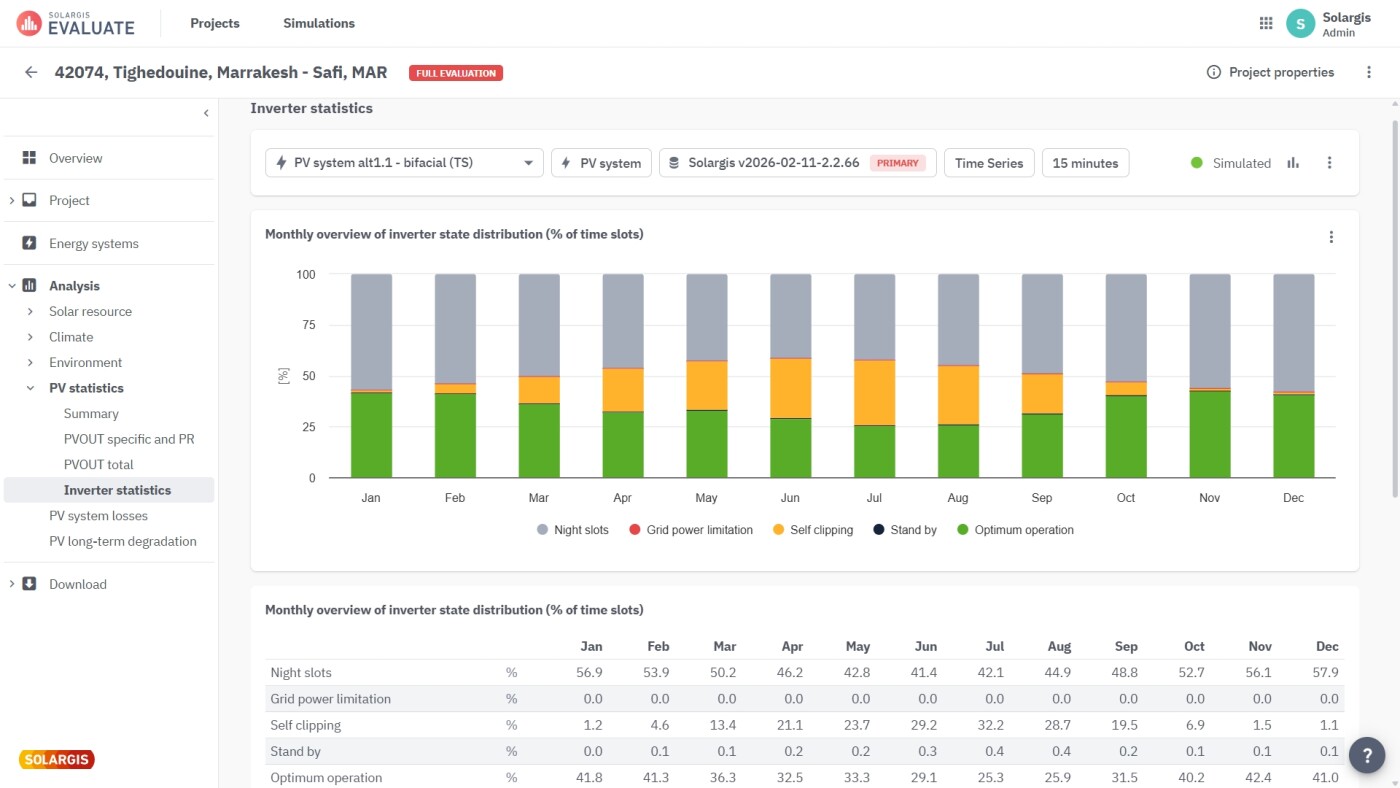This screenshot has height=788, width=1400.
Task: Expand the Download sidebar section
Action: pos(12,584)
